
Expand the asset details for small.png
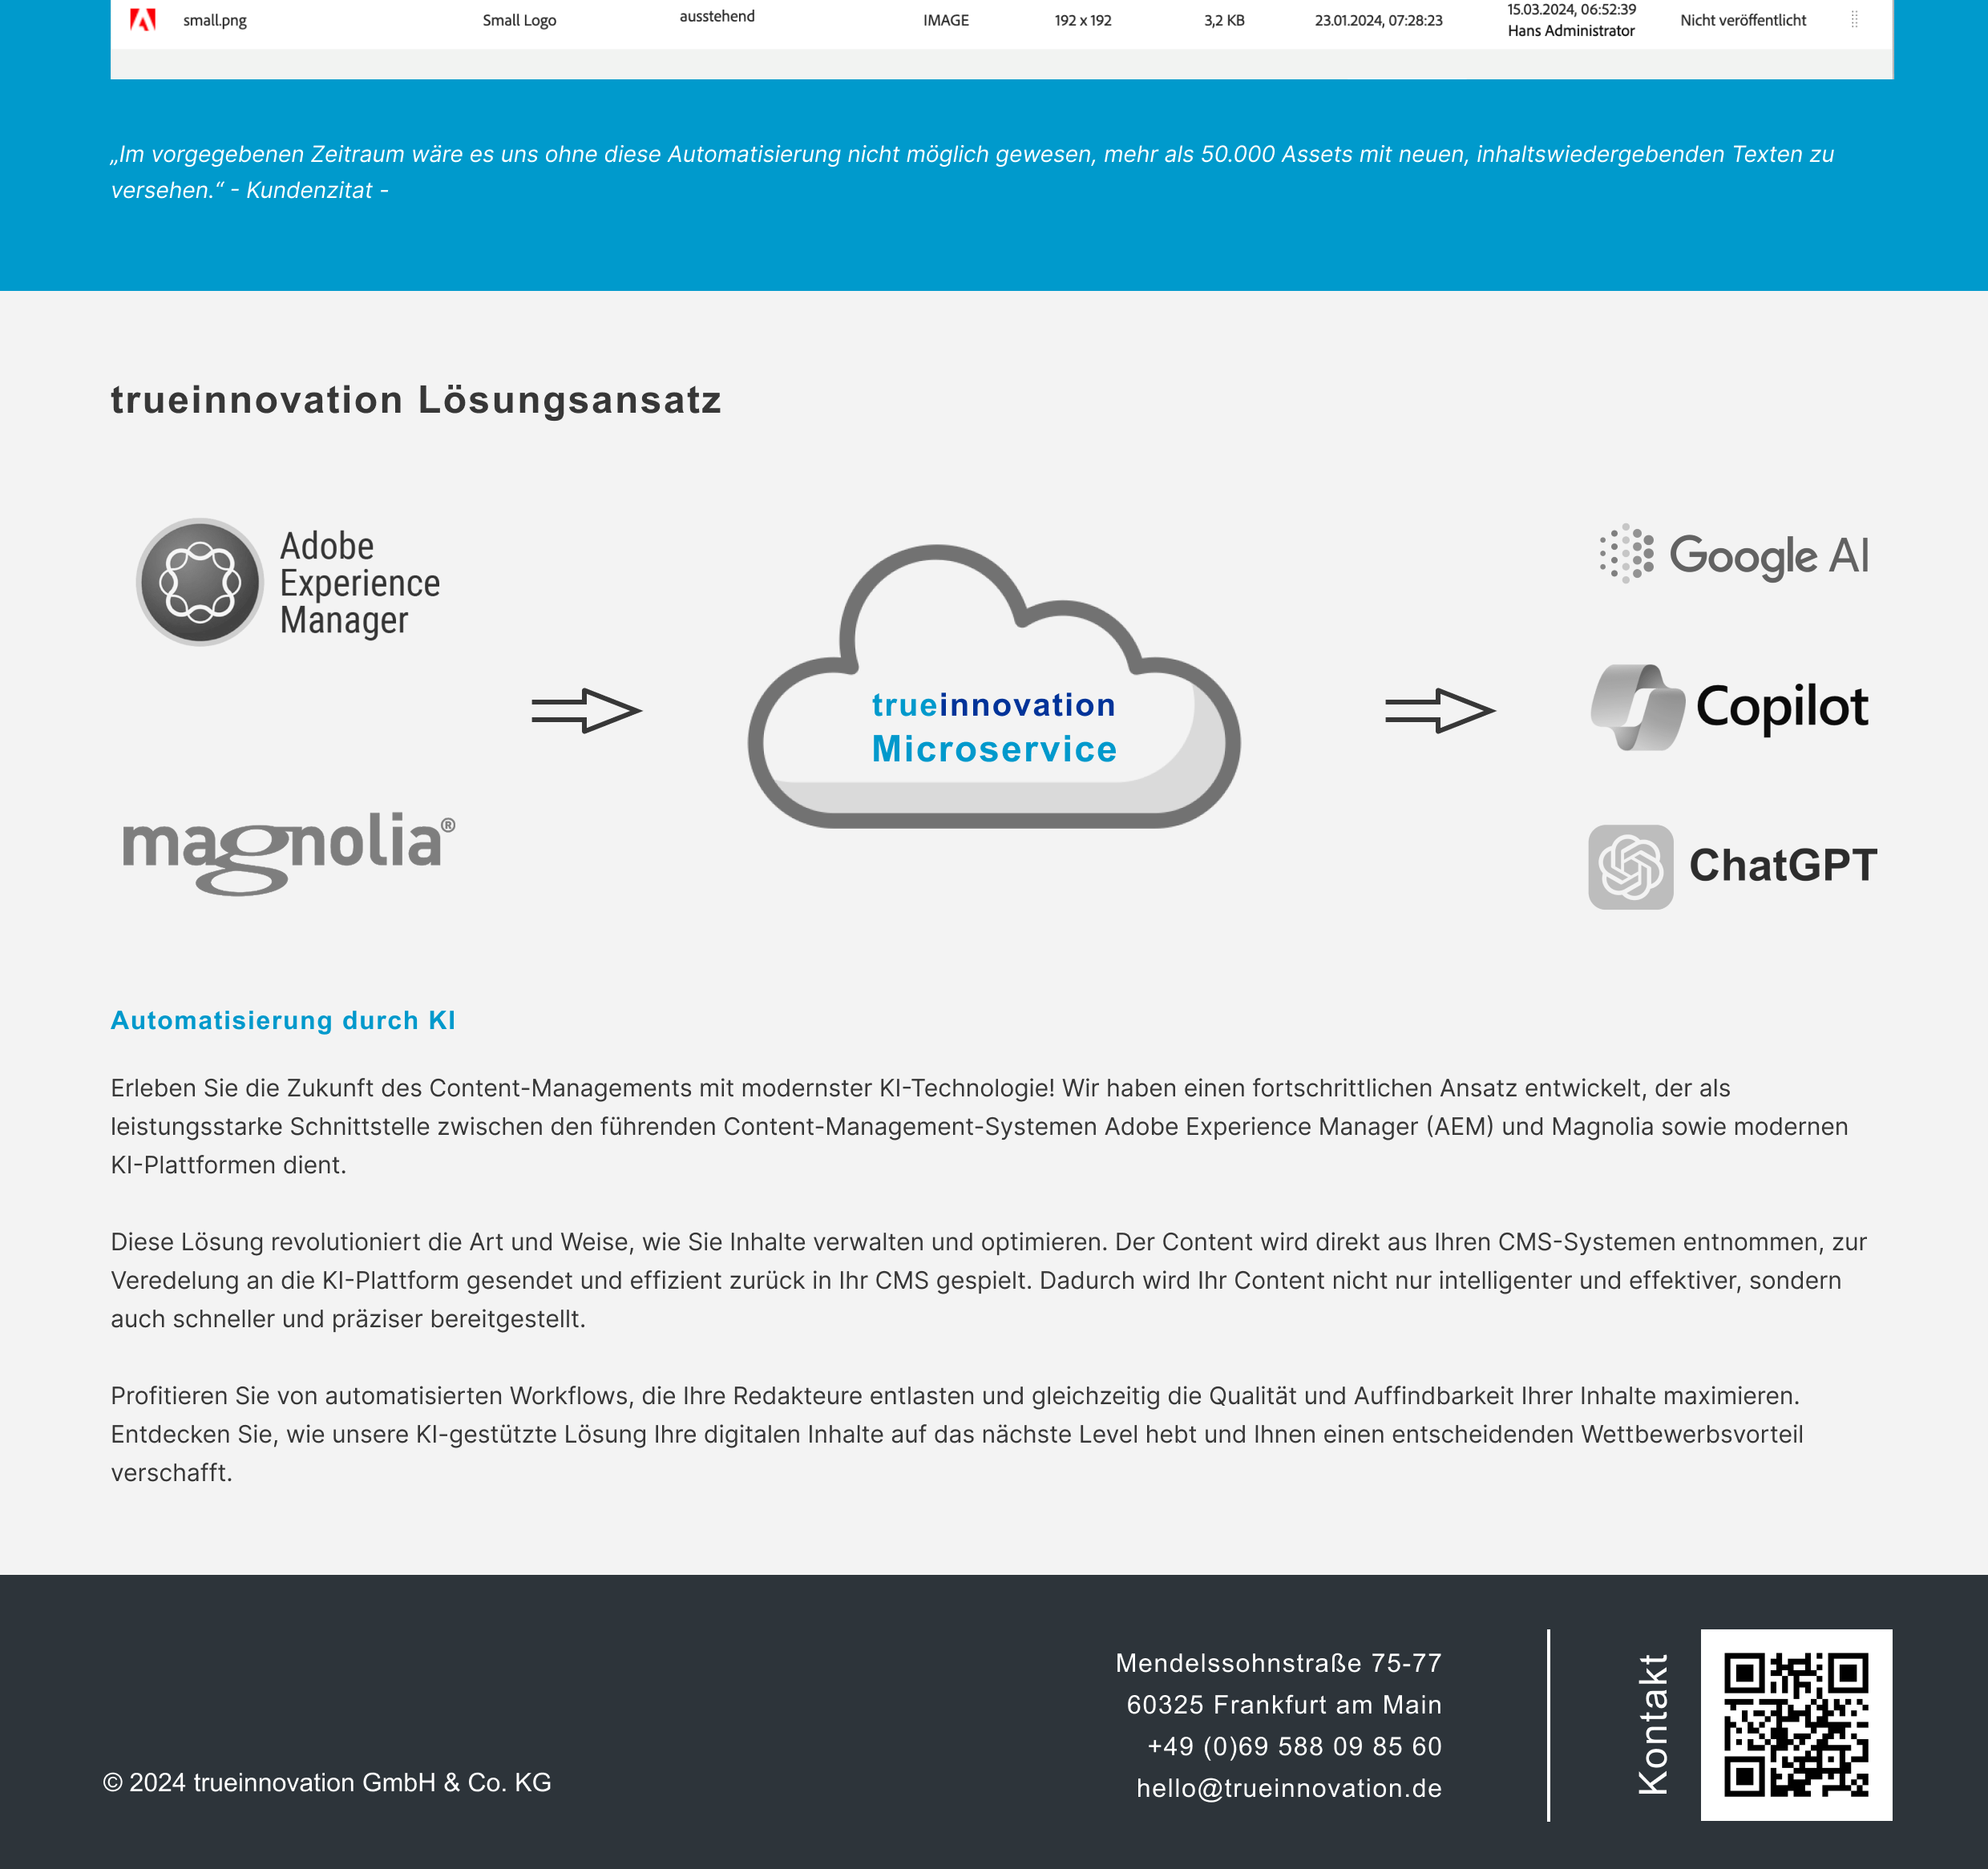tap(1857, 19)
